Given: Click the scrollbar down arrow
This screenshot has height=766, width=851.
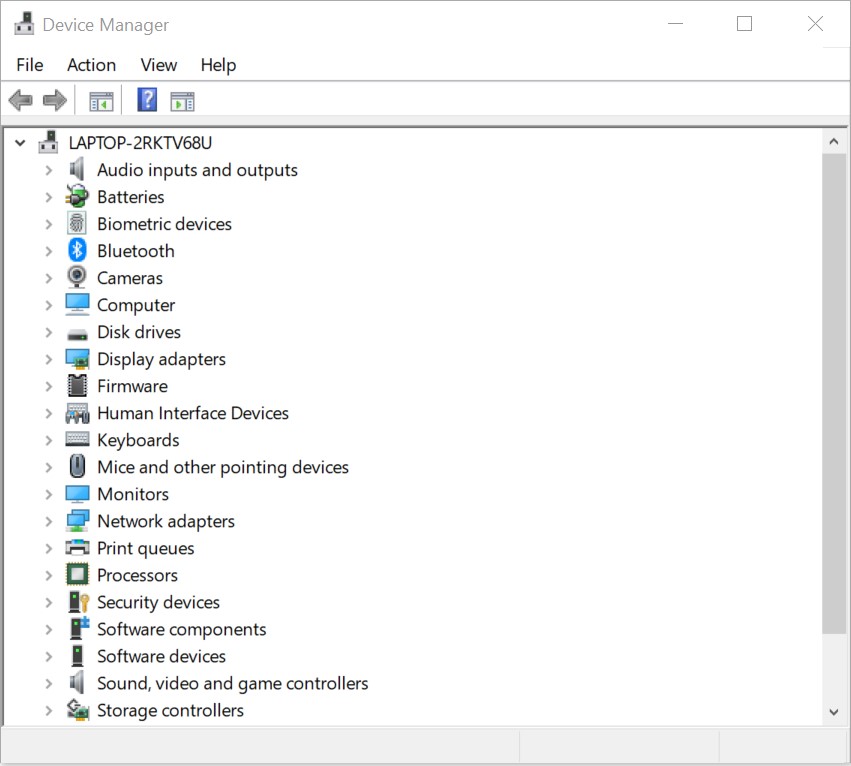Looking at the screenshot, I should click(834, 711).
